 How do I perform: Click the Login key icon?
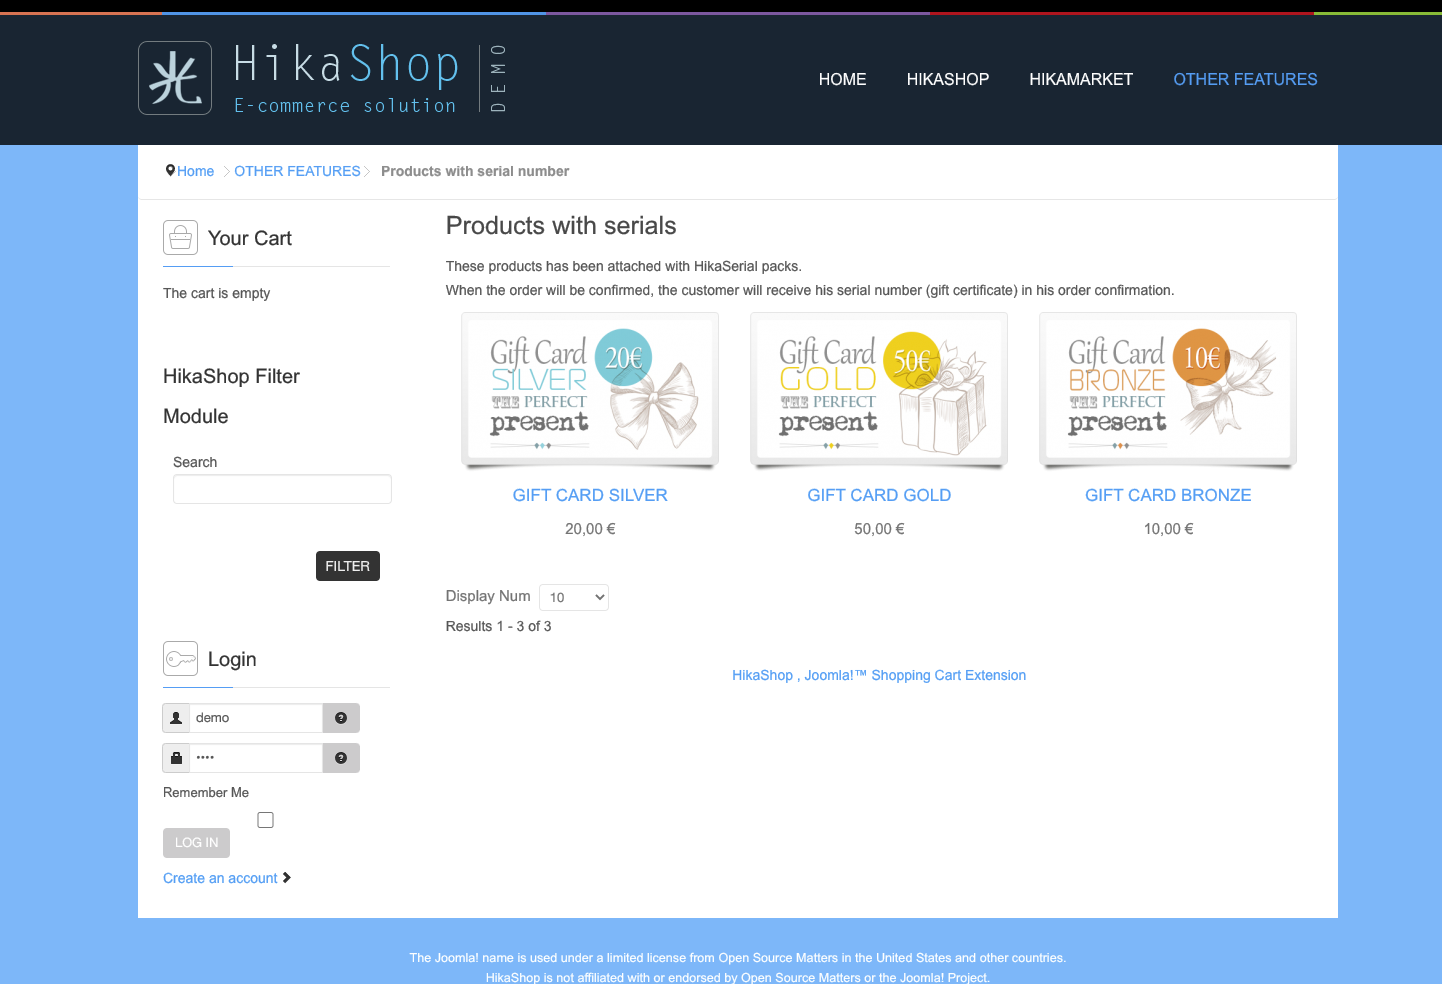pos(180,659)
